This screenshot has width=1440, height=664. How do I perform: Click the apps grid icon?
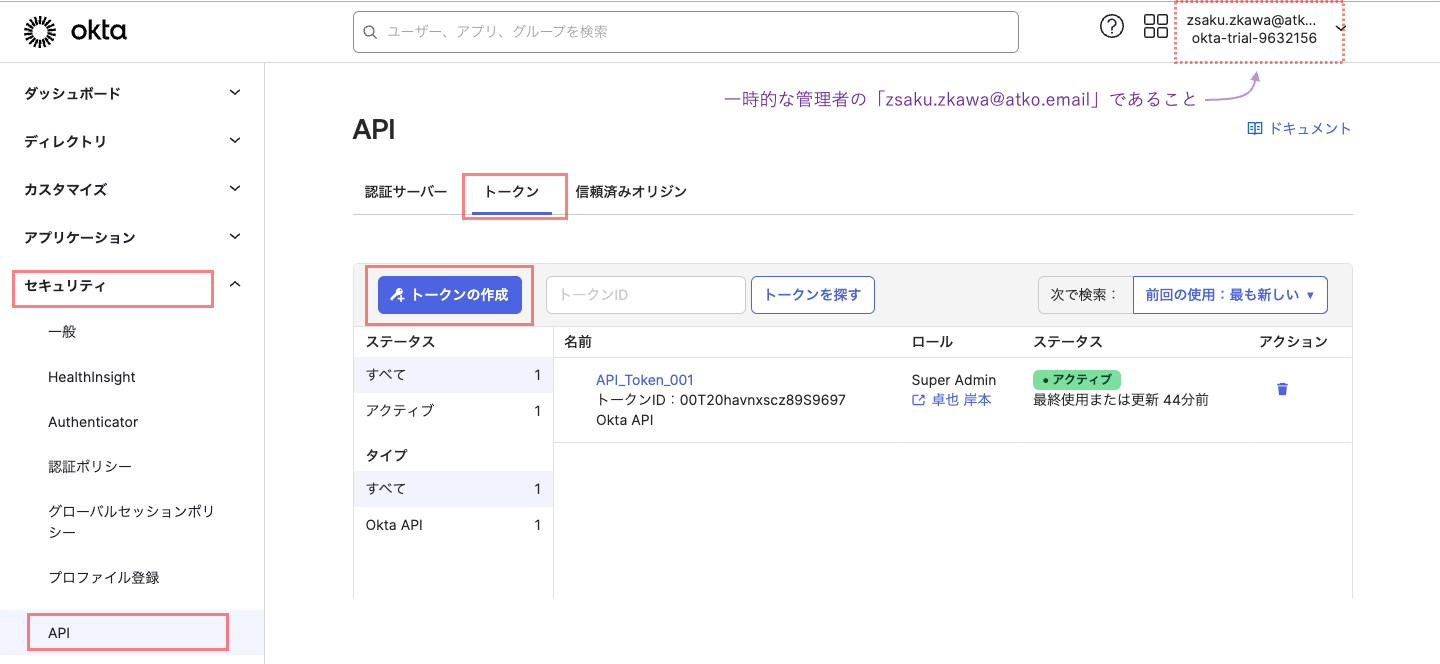[x=1155, y=26]
